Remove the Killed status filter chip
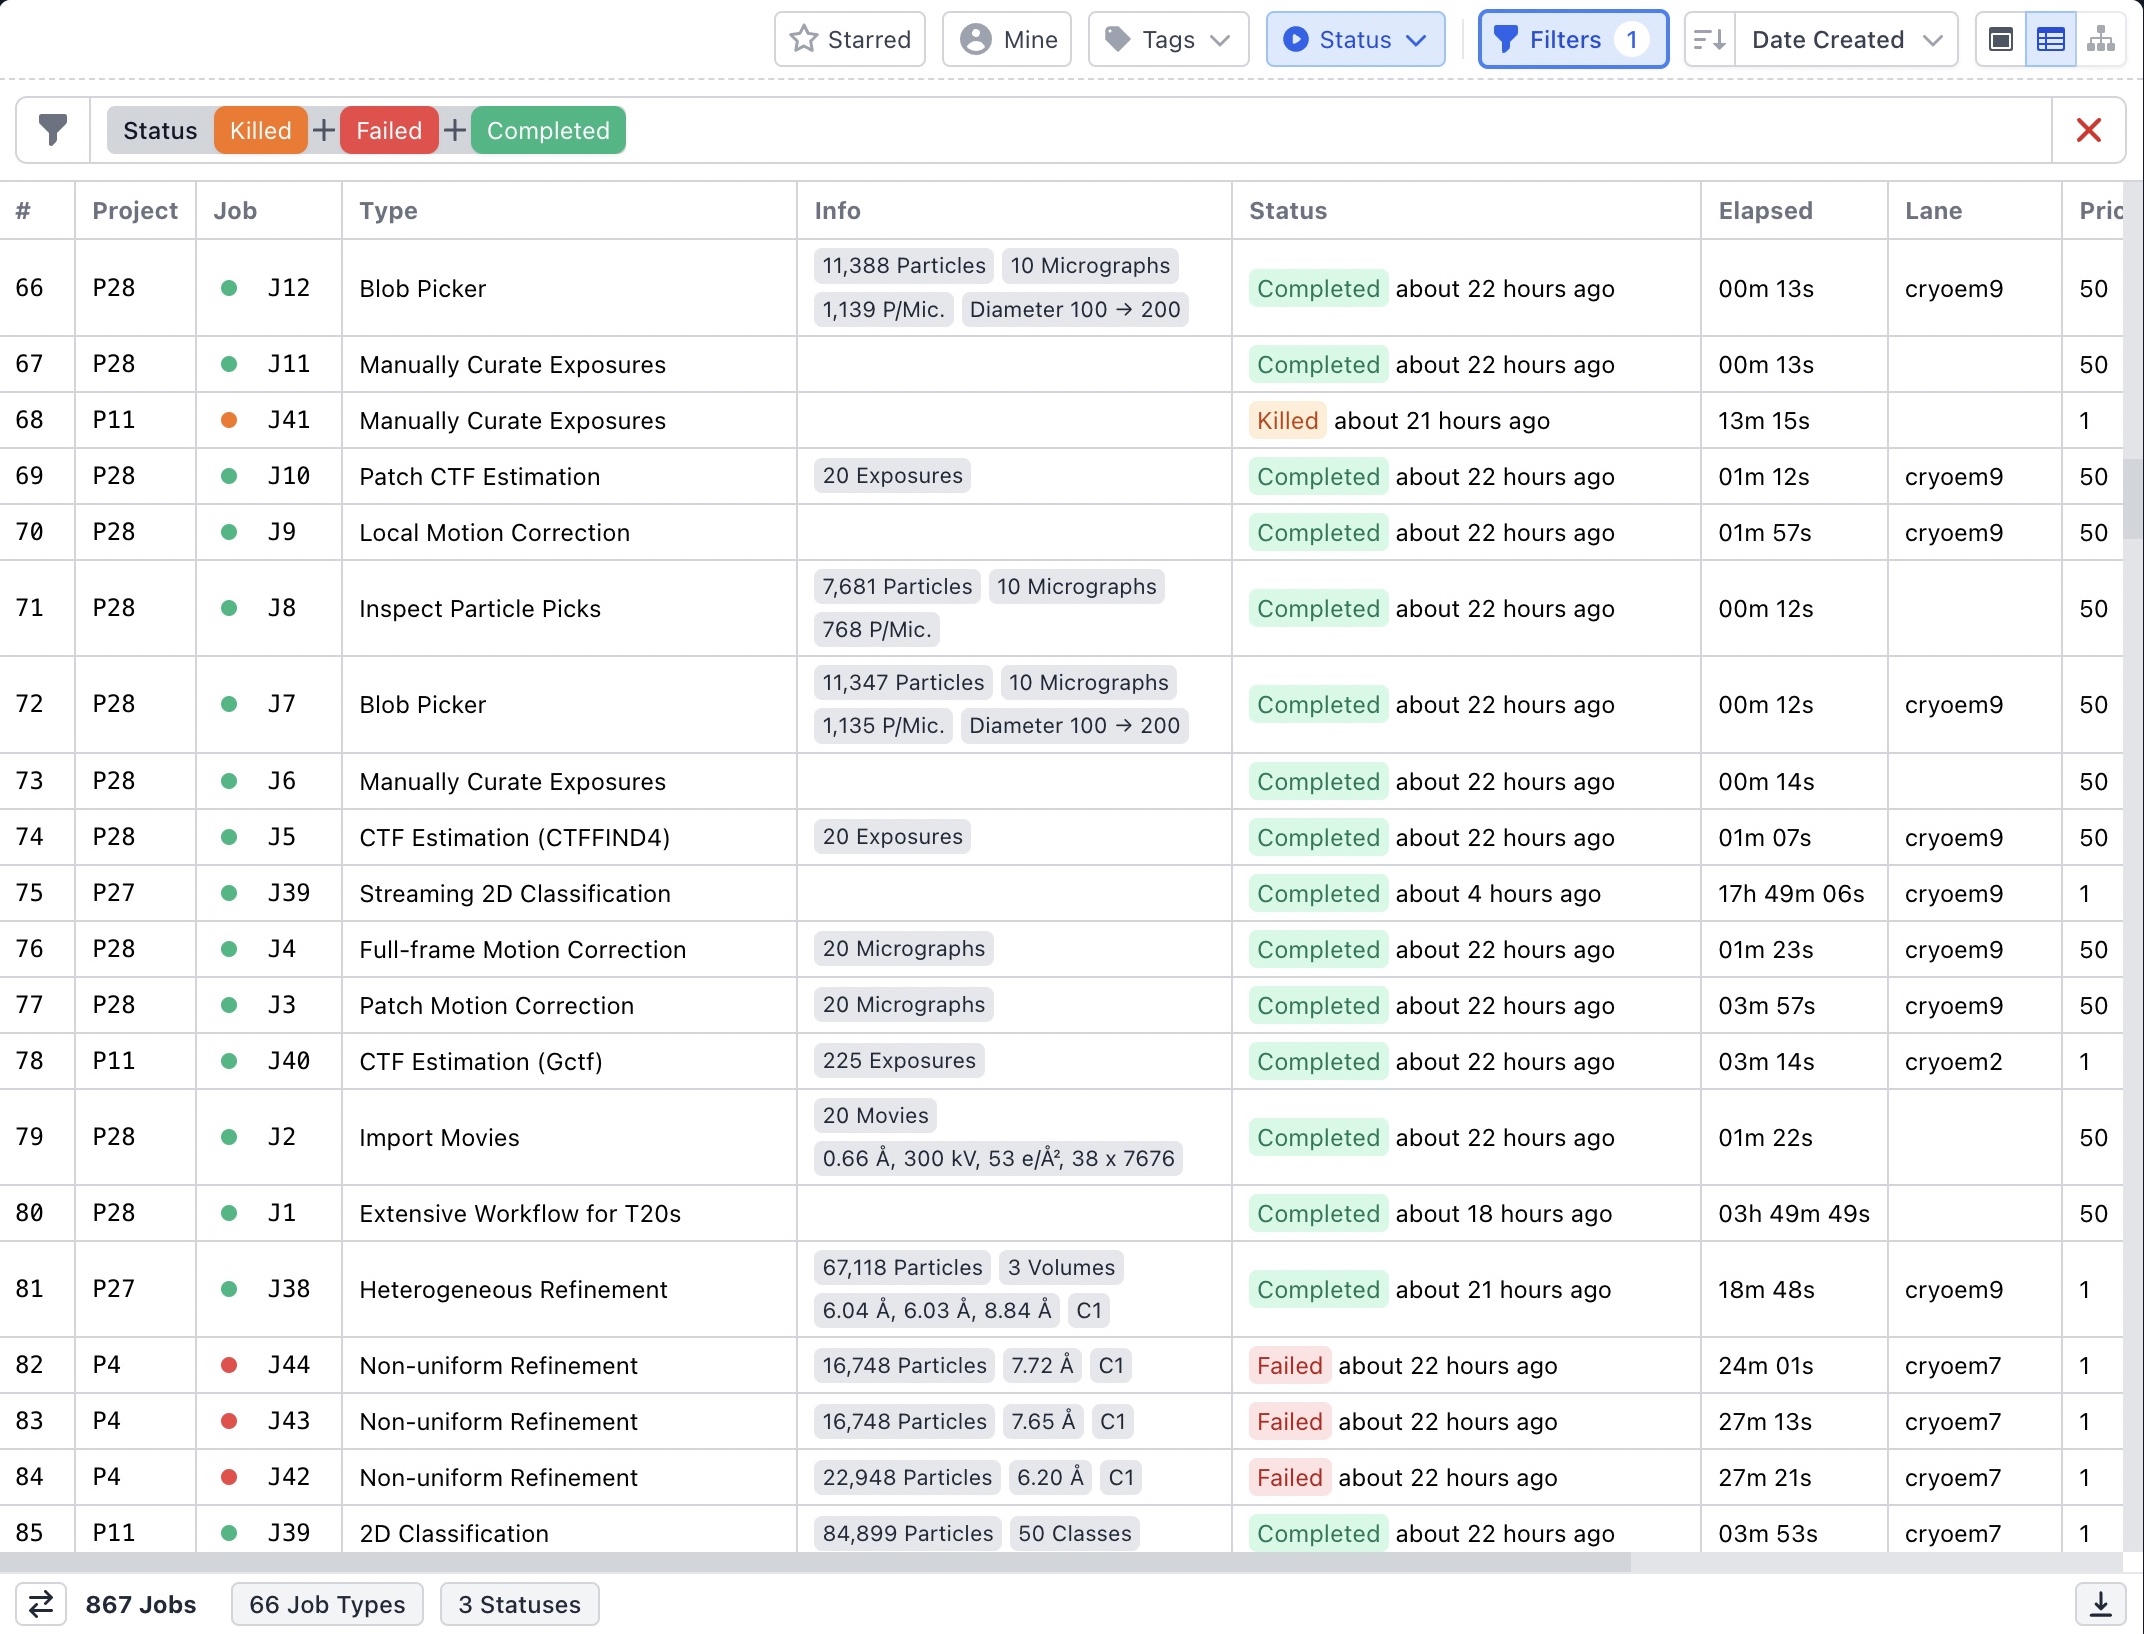The height and width of the screenshot is (1634, 2144). (x=260, y=131)
